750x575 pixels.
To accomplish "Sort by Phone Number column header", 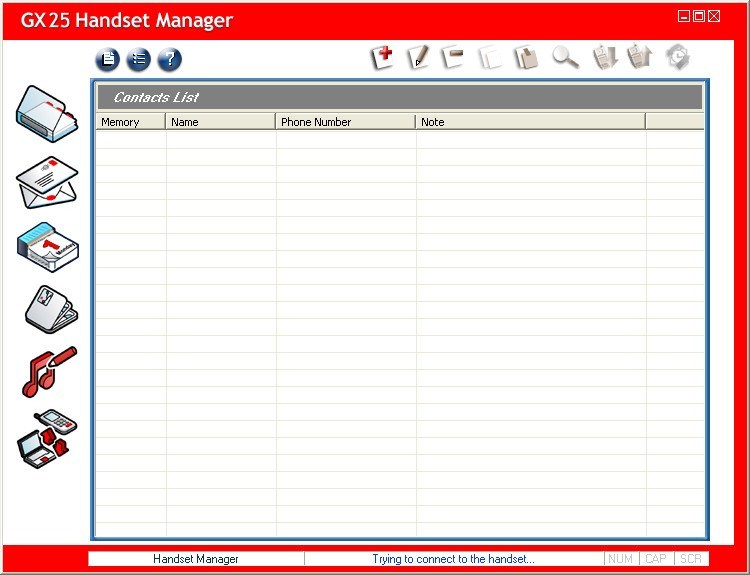I will click(x=345, y=122).
